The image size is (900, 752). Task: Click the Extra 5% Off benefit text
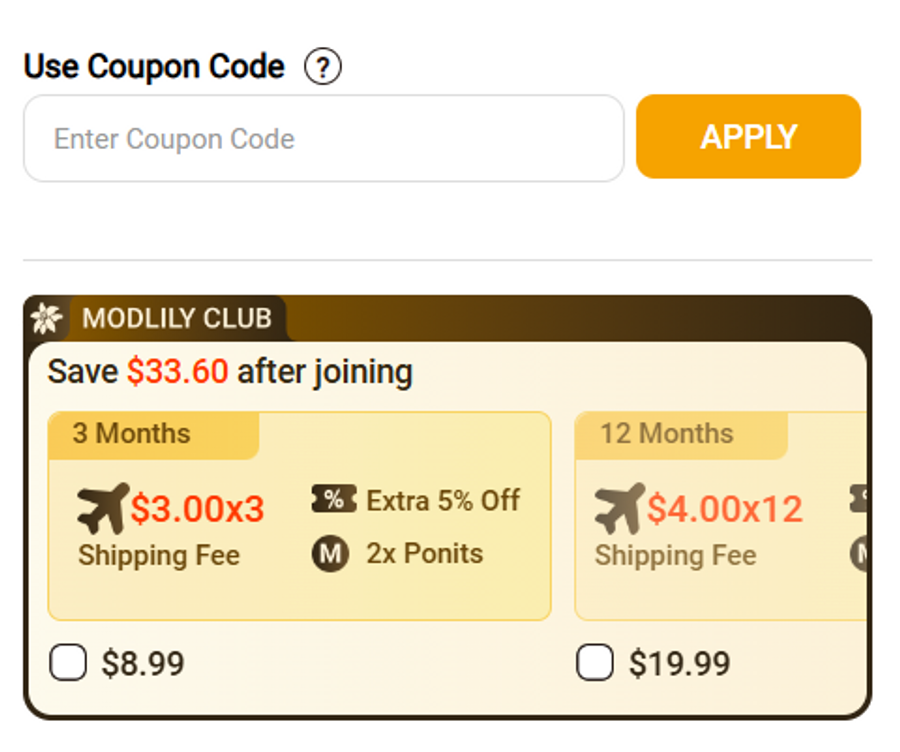tap(443, 500)
